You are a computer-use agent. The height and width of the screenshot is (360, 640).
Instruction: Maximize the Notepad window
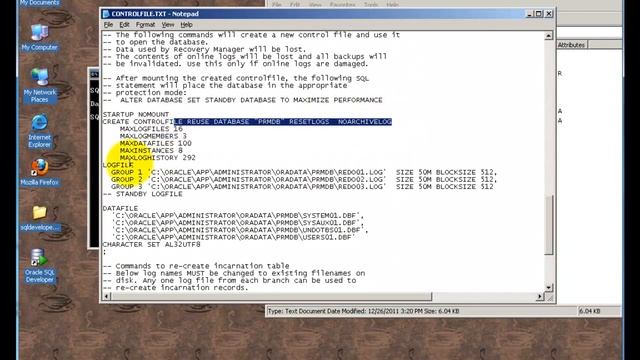pos(539,14)
